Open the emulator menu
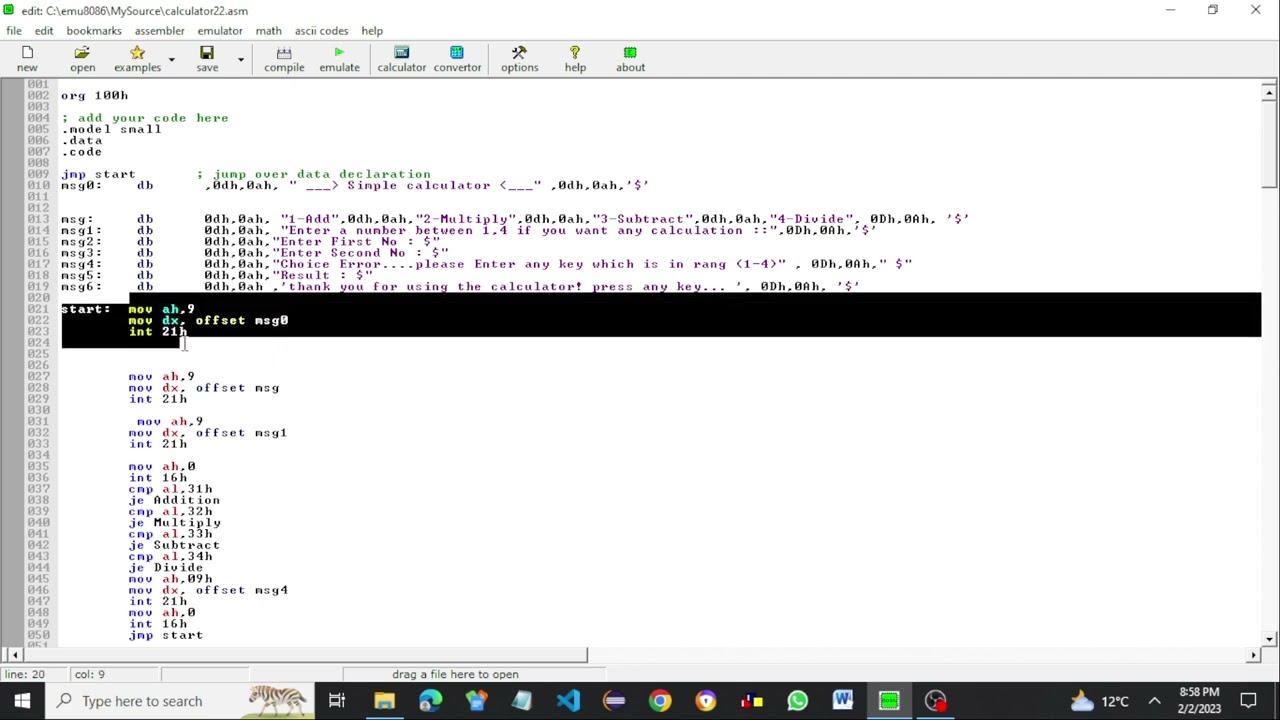 [x=220, y=31]
